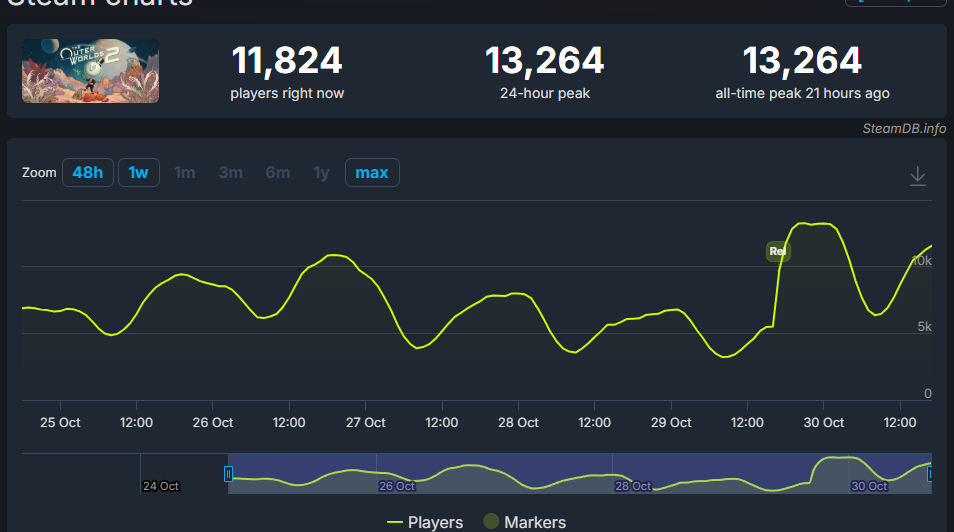Select the 1y zoom option
Screen dimensions: 954x532
[x=321, y=173]
